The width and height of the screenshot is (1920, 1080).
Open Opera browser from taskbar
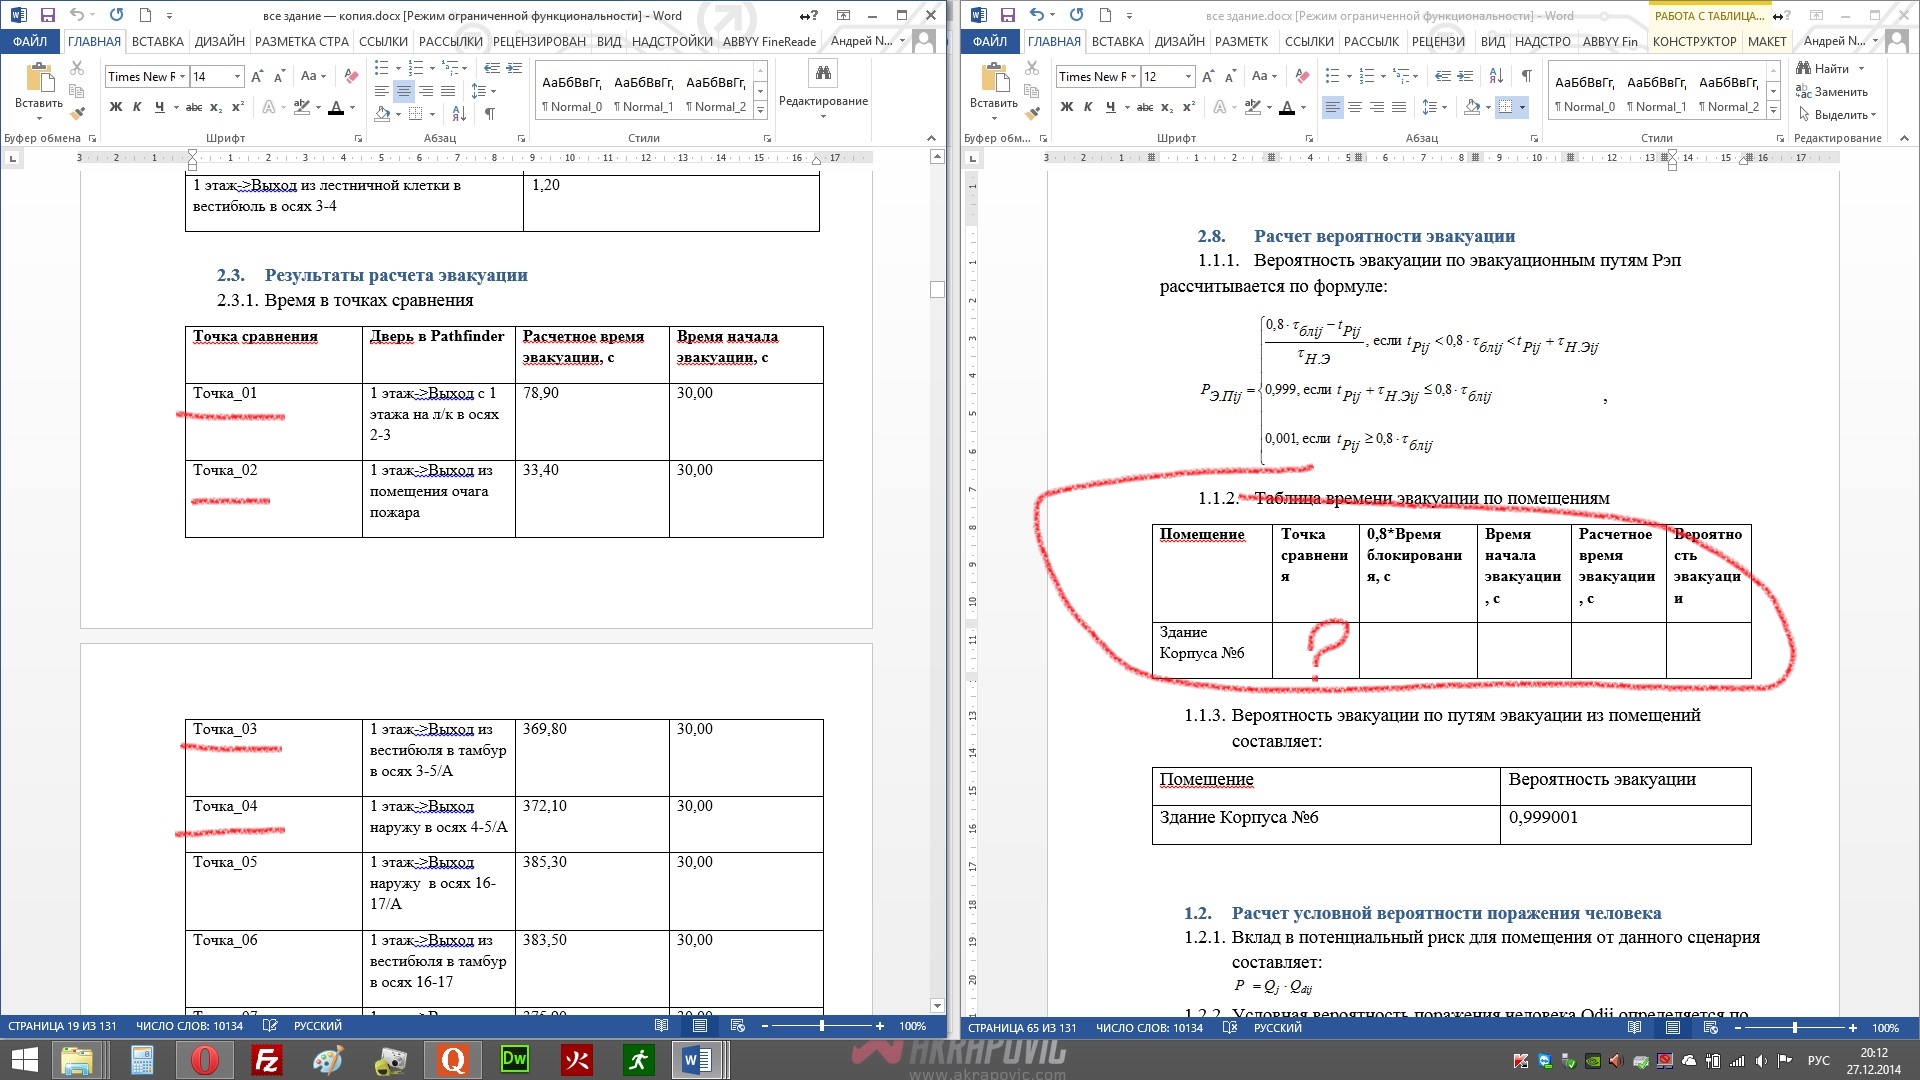pyautogui.click(x=204, y=1059)
